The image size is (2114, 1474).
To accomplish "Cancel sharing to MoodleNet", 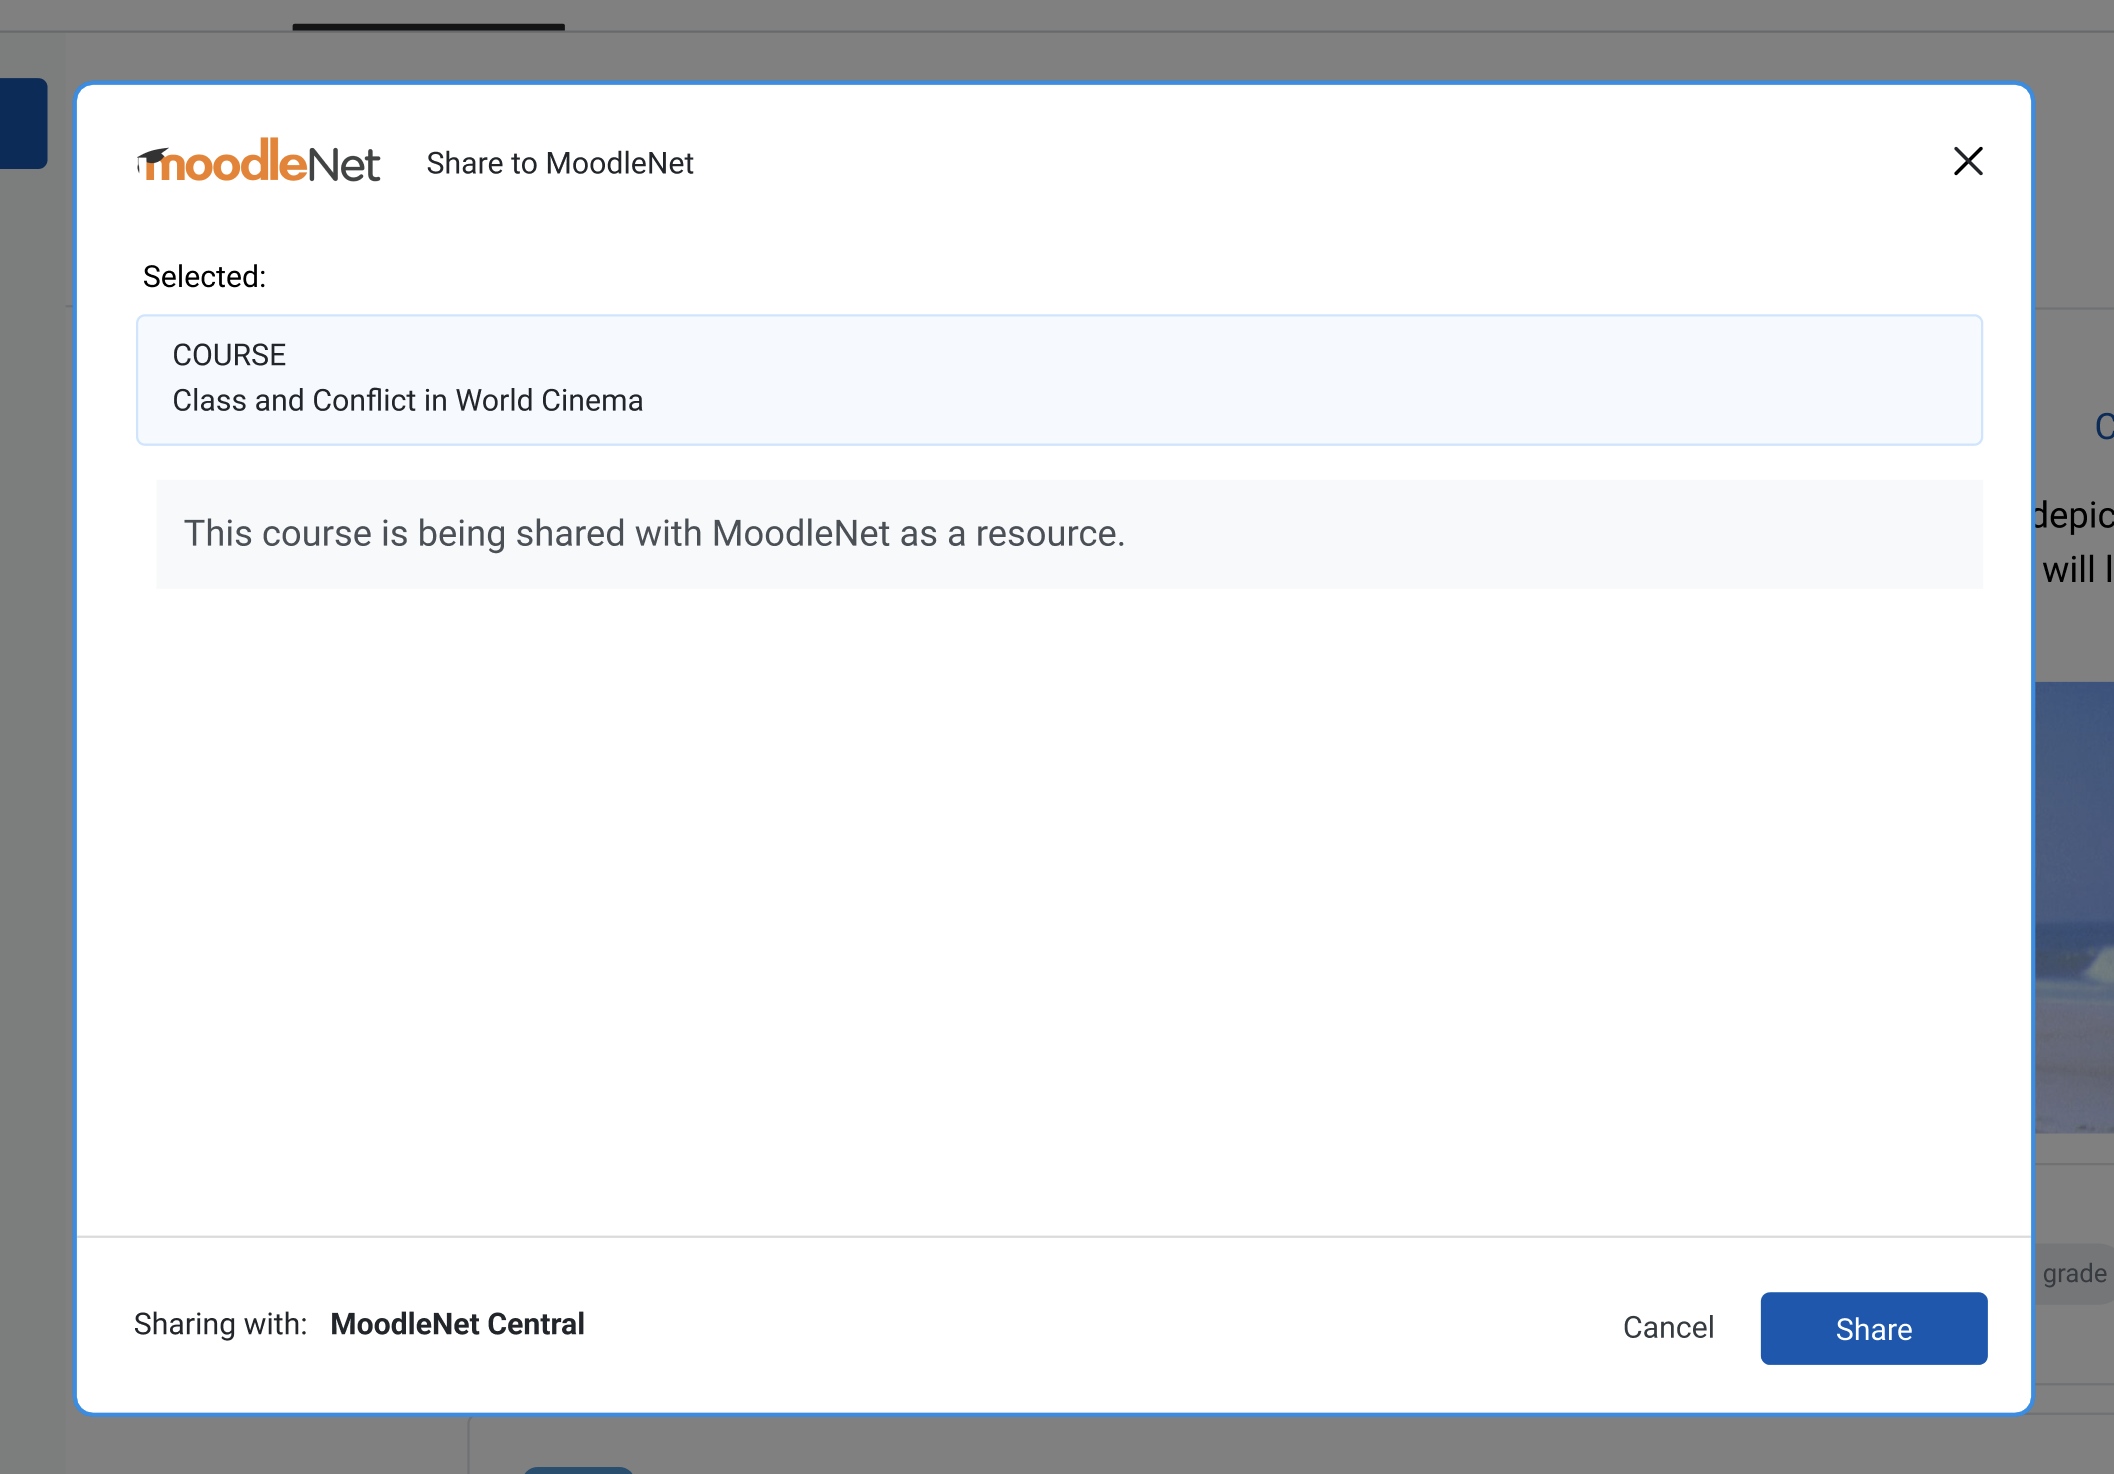I will 1668,1328.
